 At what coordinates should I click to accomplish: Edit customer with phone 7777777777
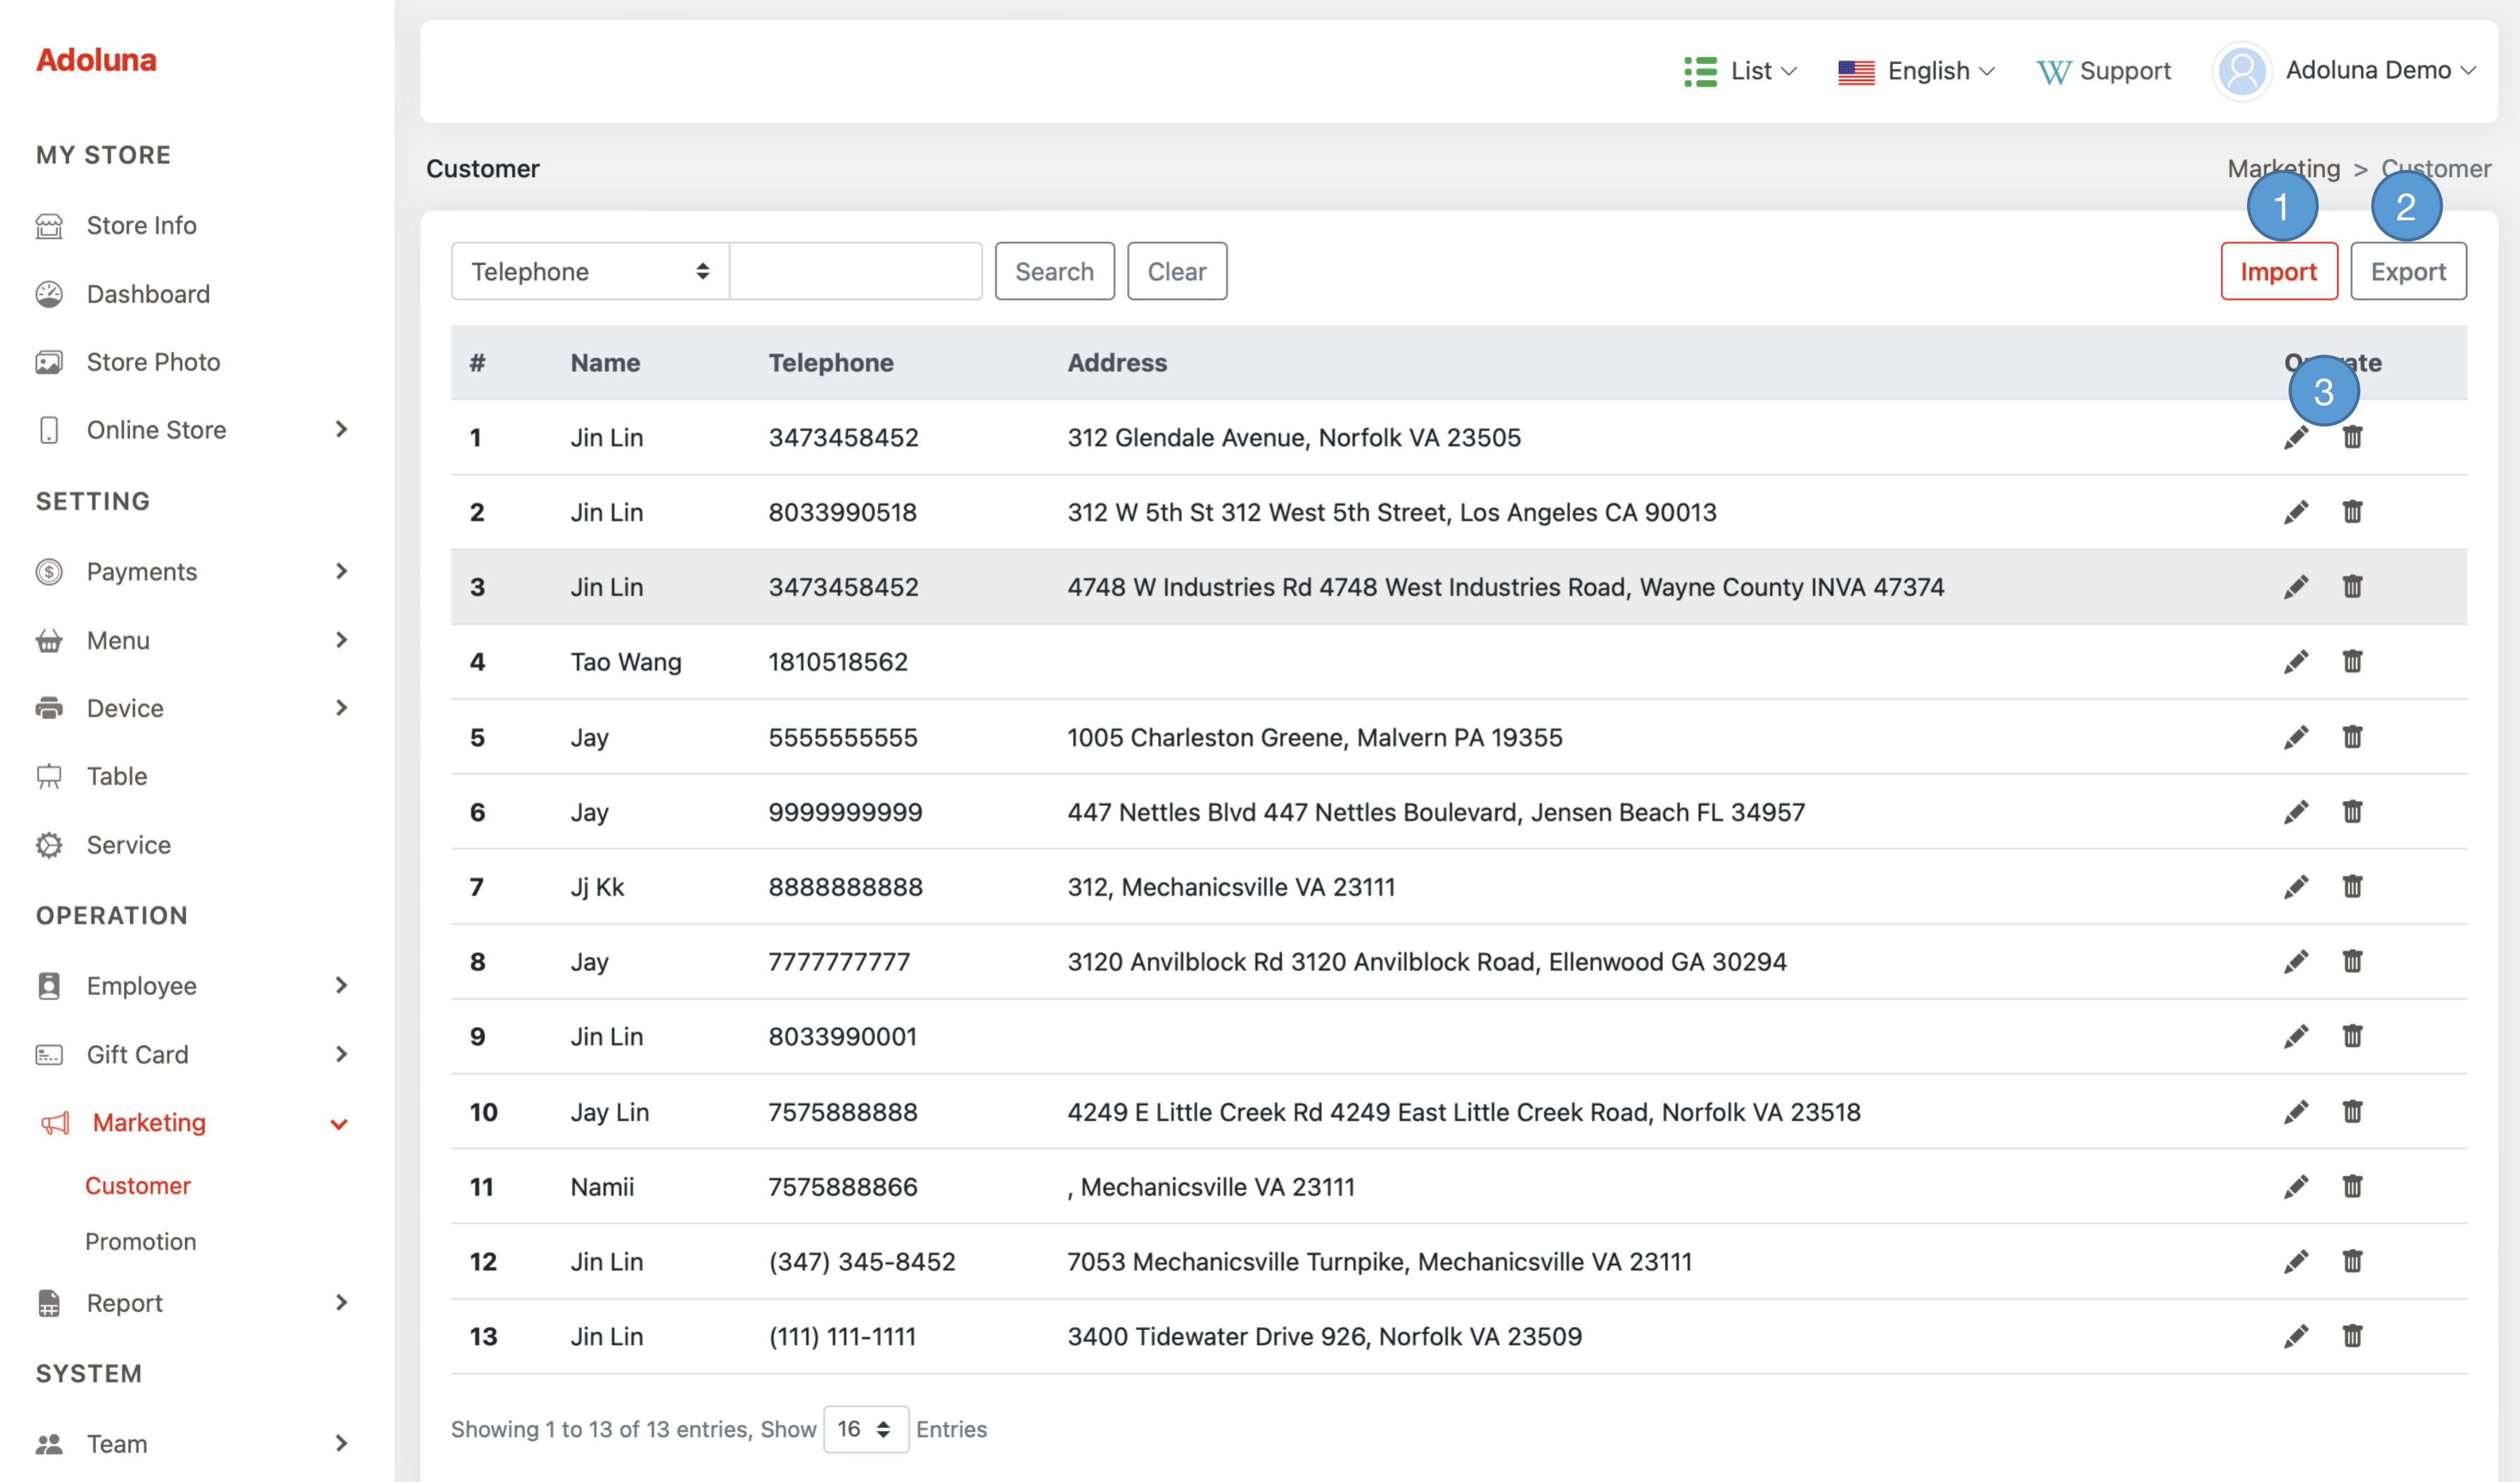tap(2296, 962)
